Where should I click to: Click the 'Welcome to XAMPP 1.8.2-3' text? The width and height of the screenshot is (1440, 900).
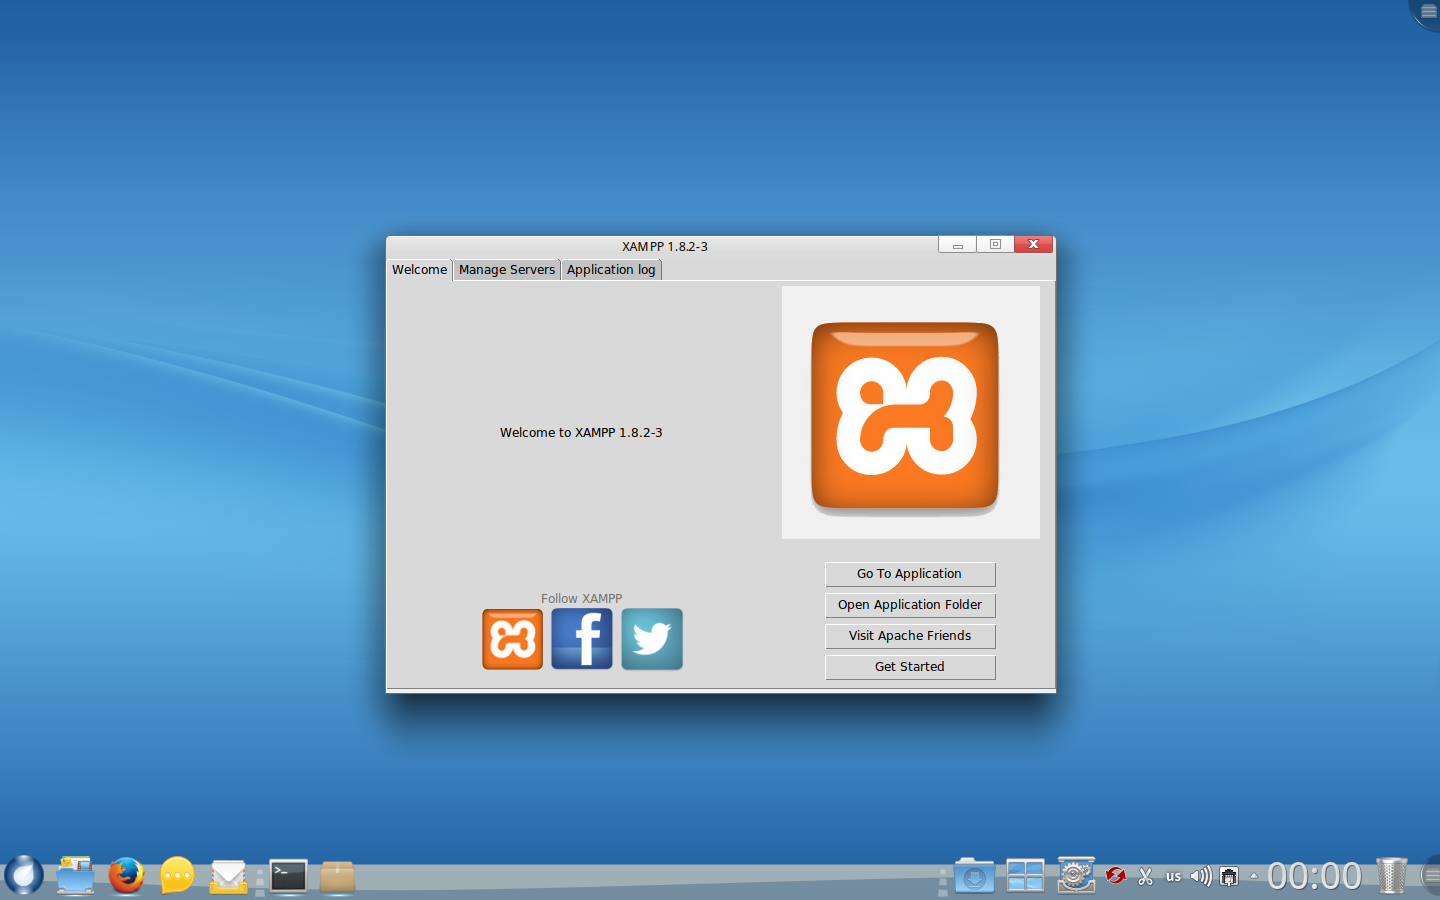click(581, 433)
